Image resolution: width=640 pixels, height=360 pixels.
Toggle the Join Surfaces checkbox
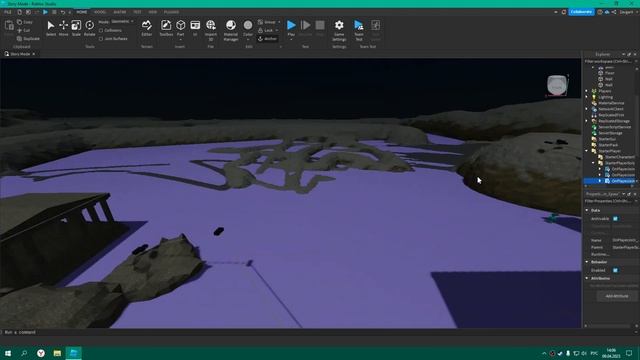pos(113,39)
